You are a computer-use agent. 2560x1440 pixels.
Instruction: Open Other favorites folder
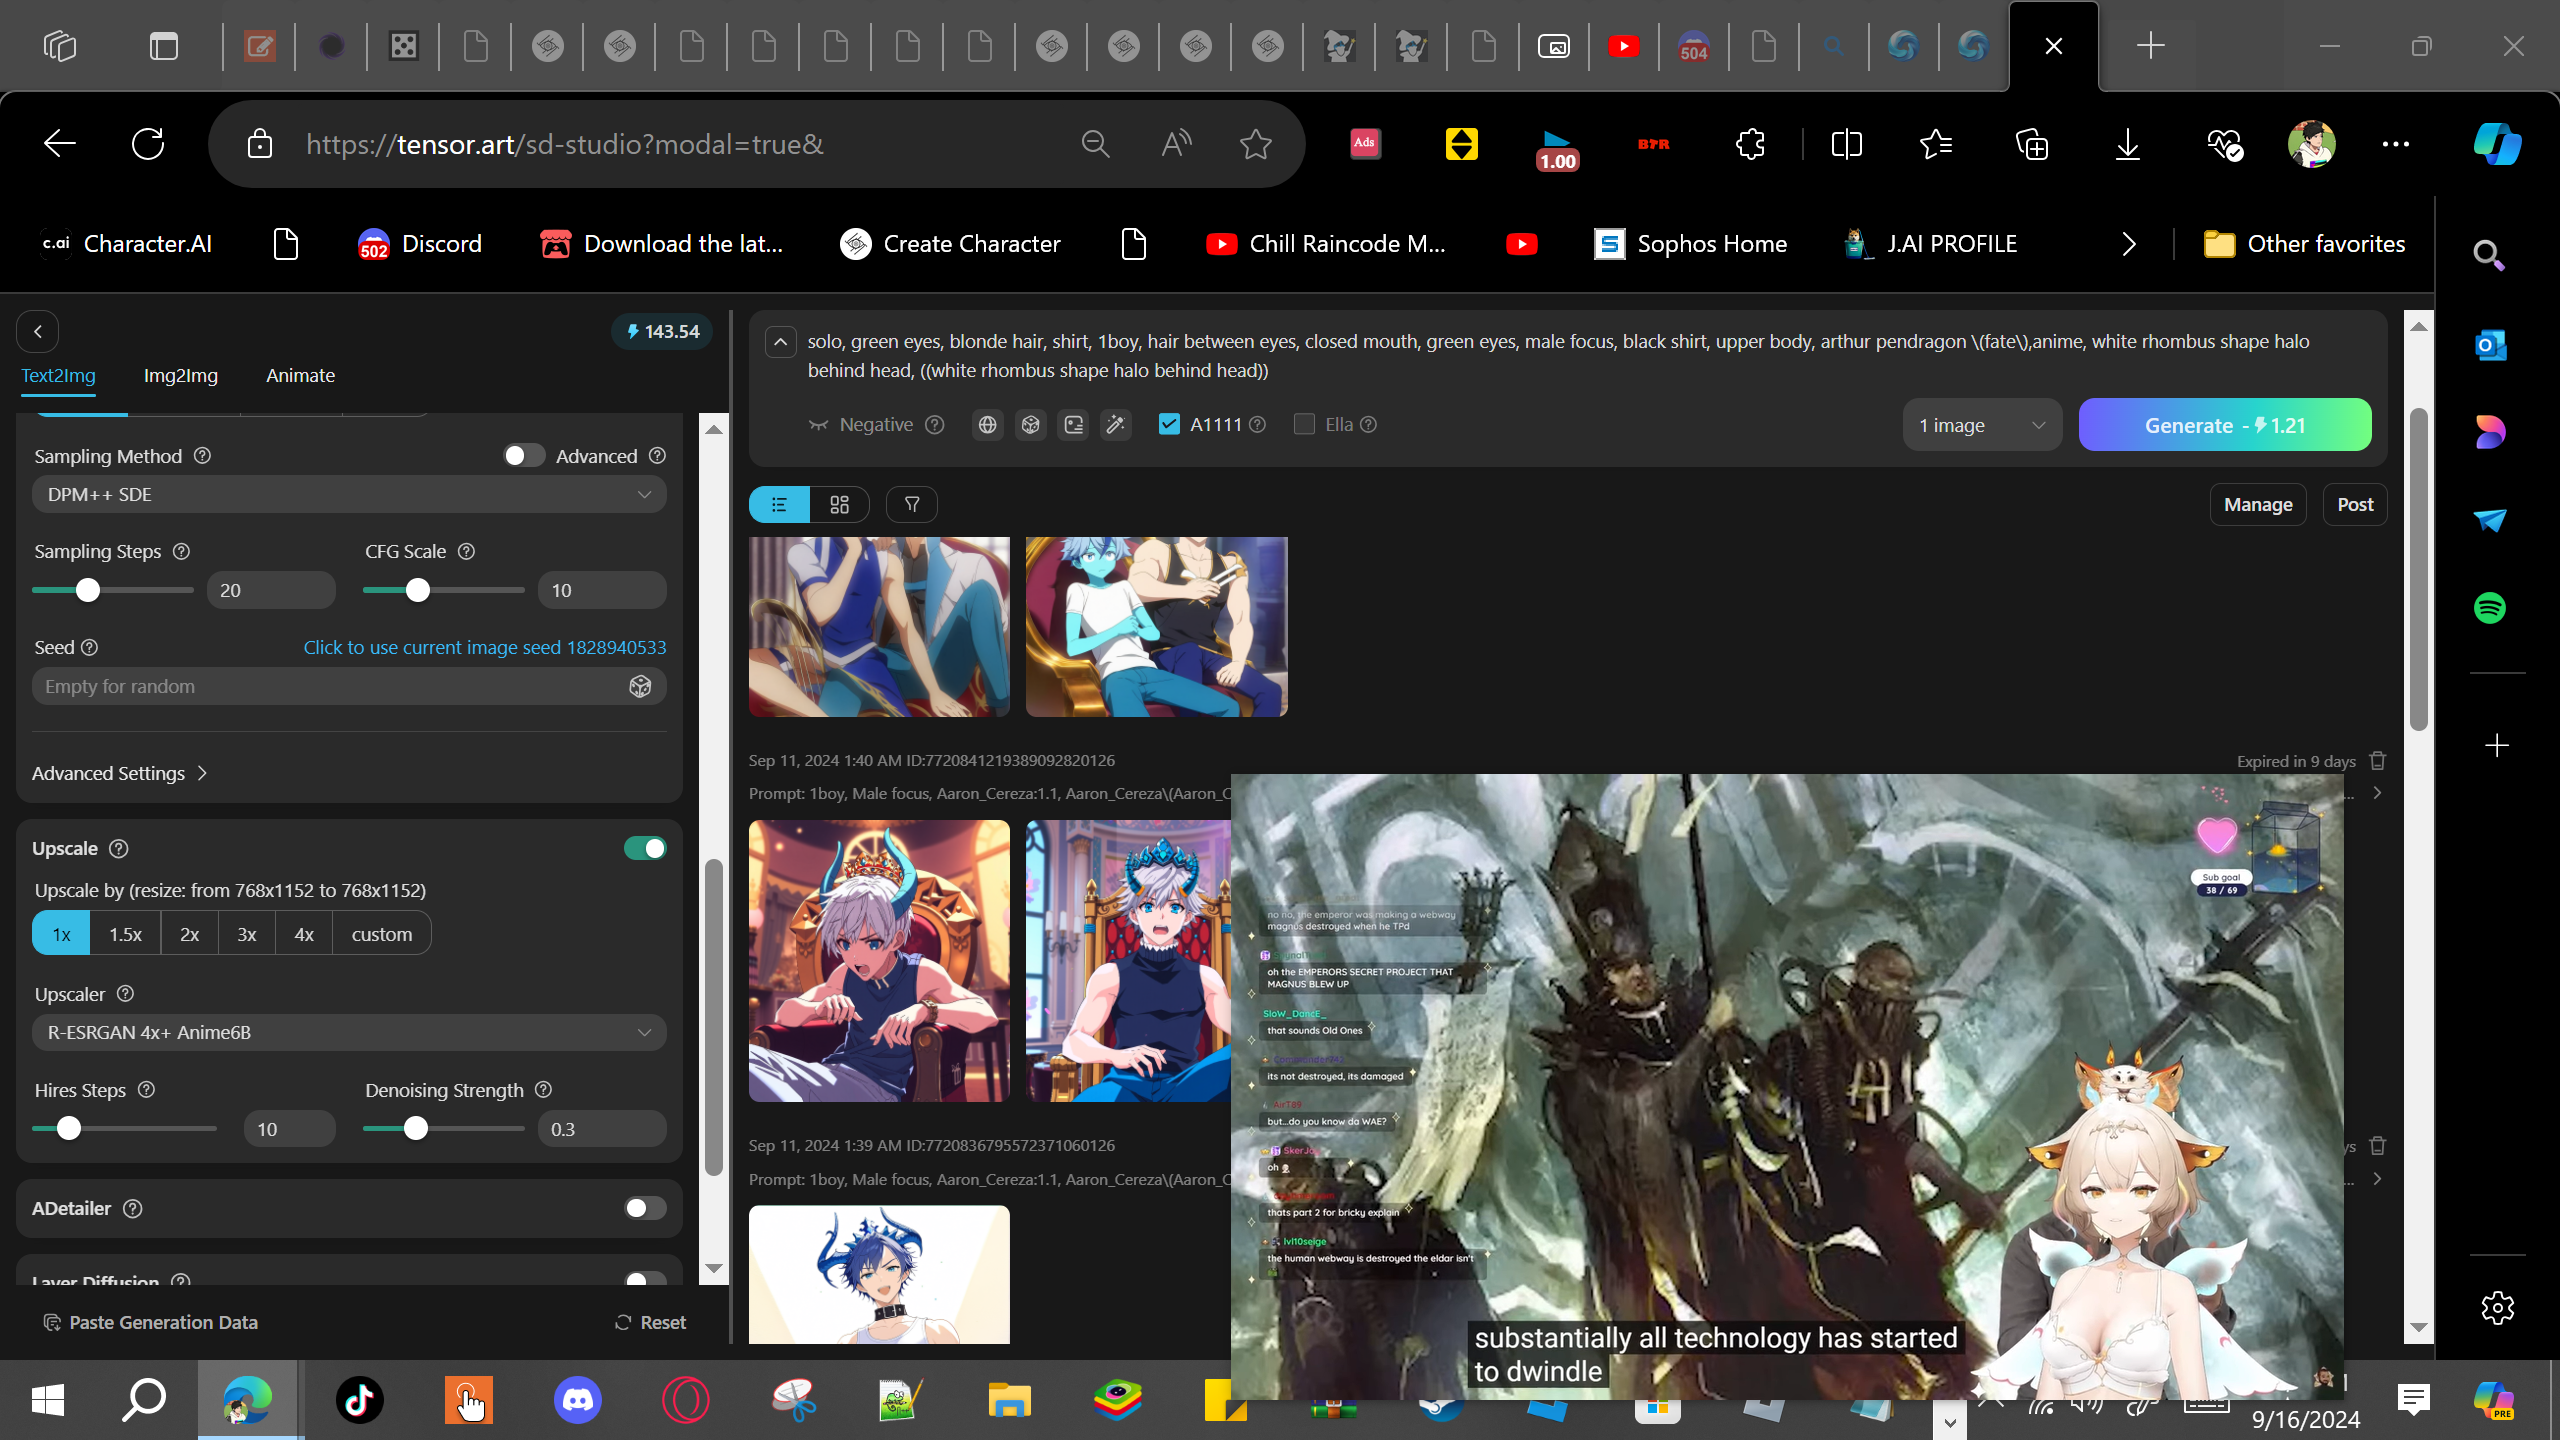2305,244
